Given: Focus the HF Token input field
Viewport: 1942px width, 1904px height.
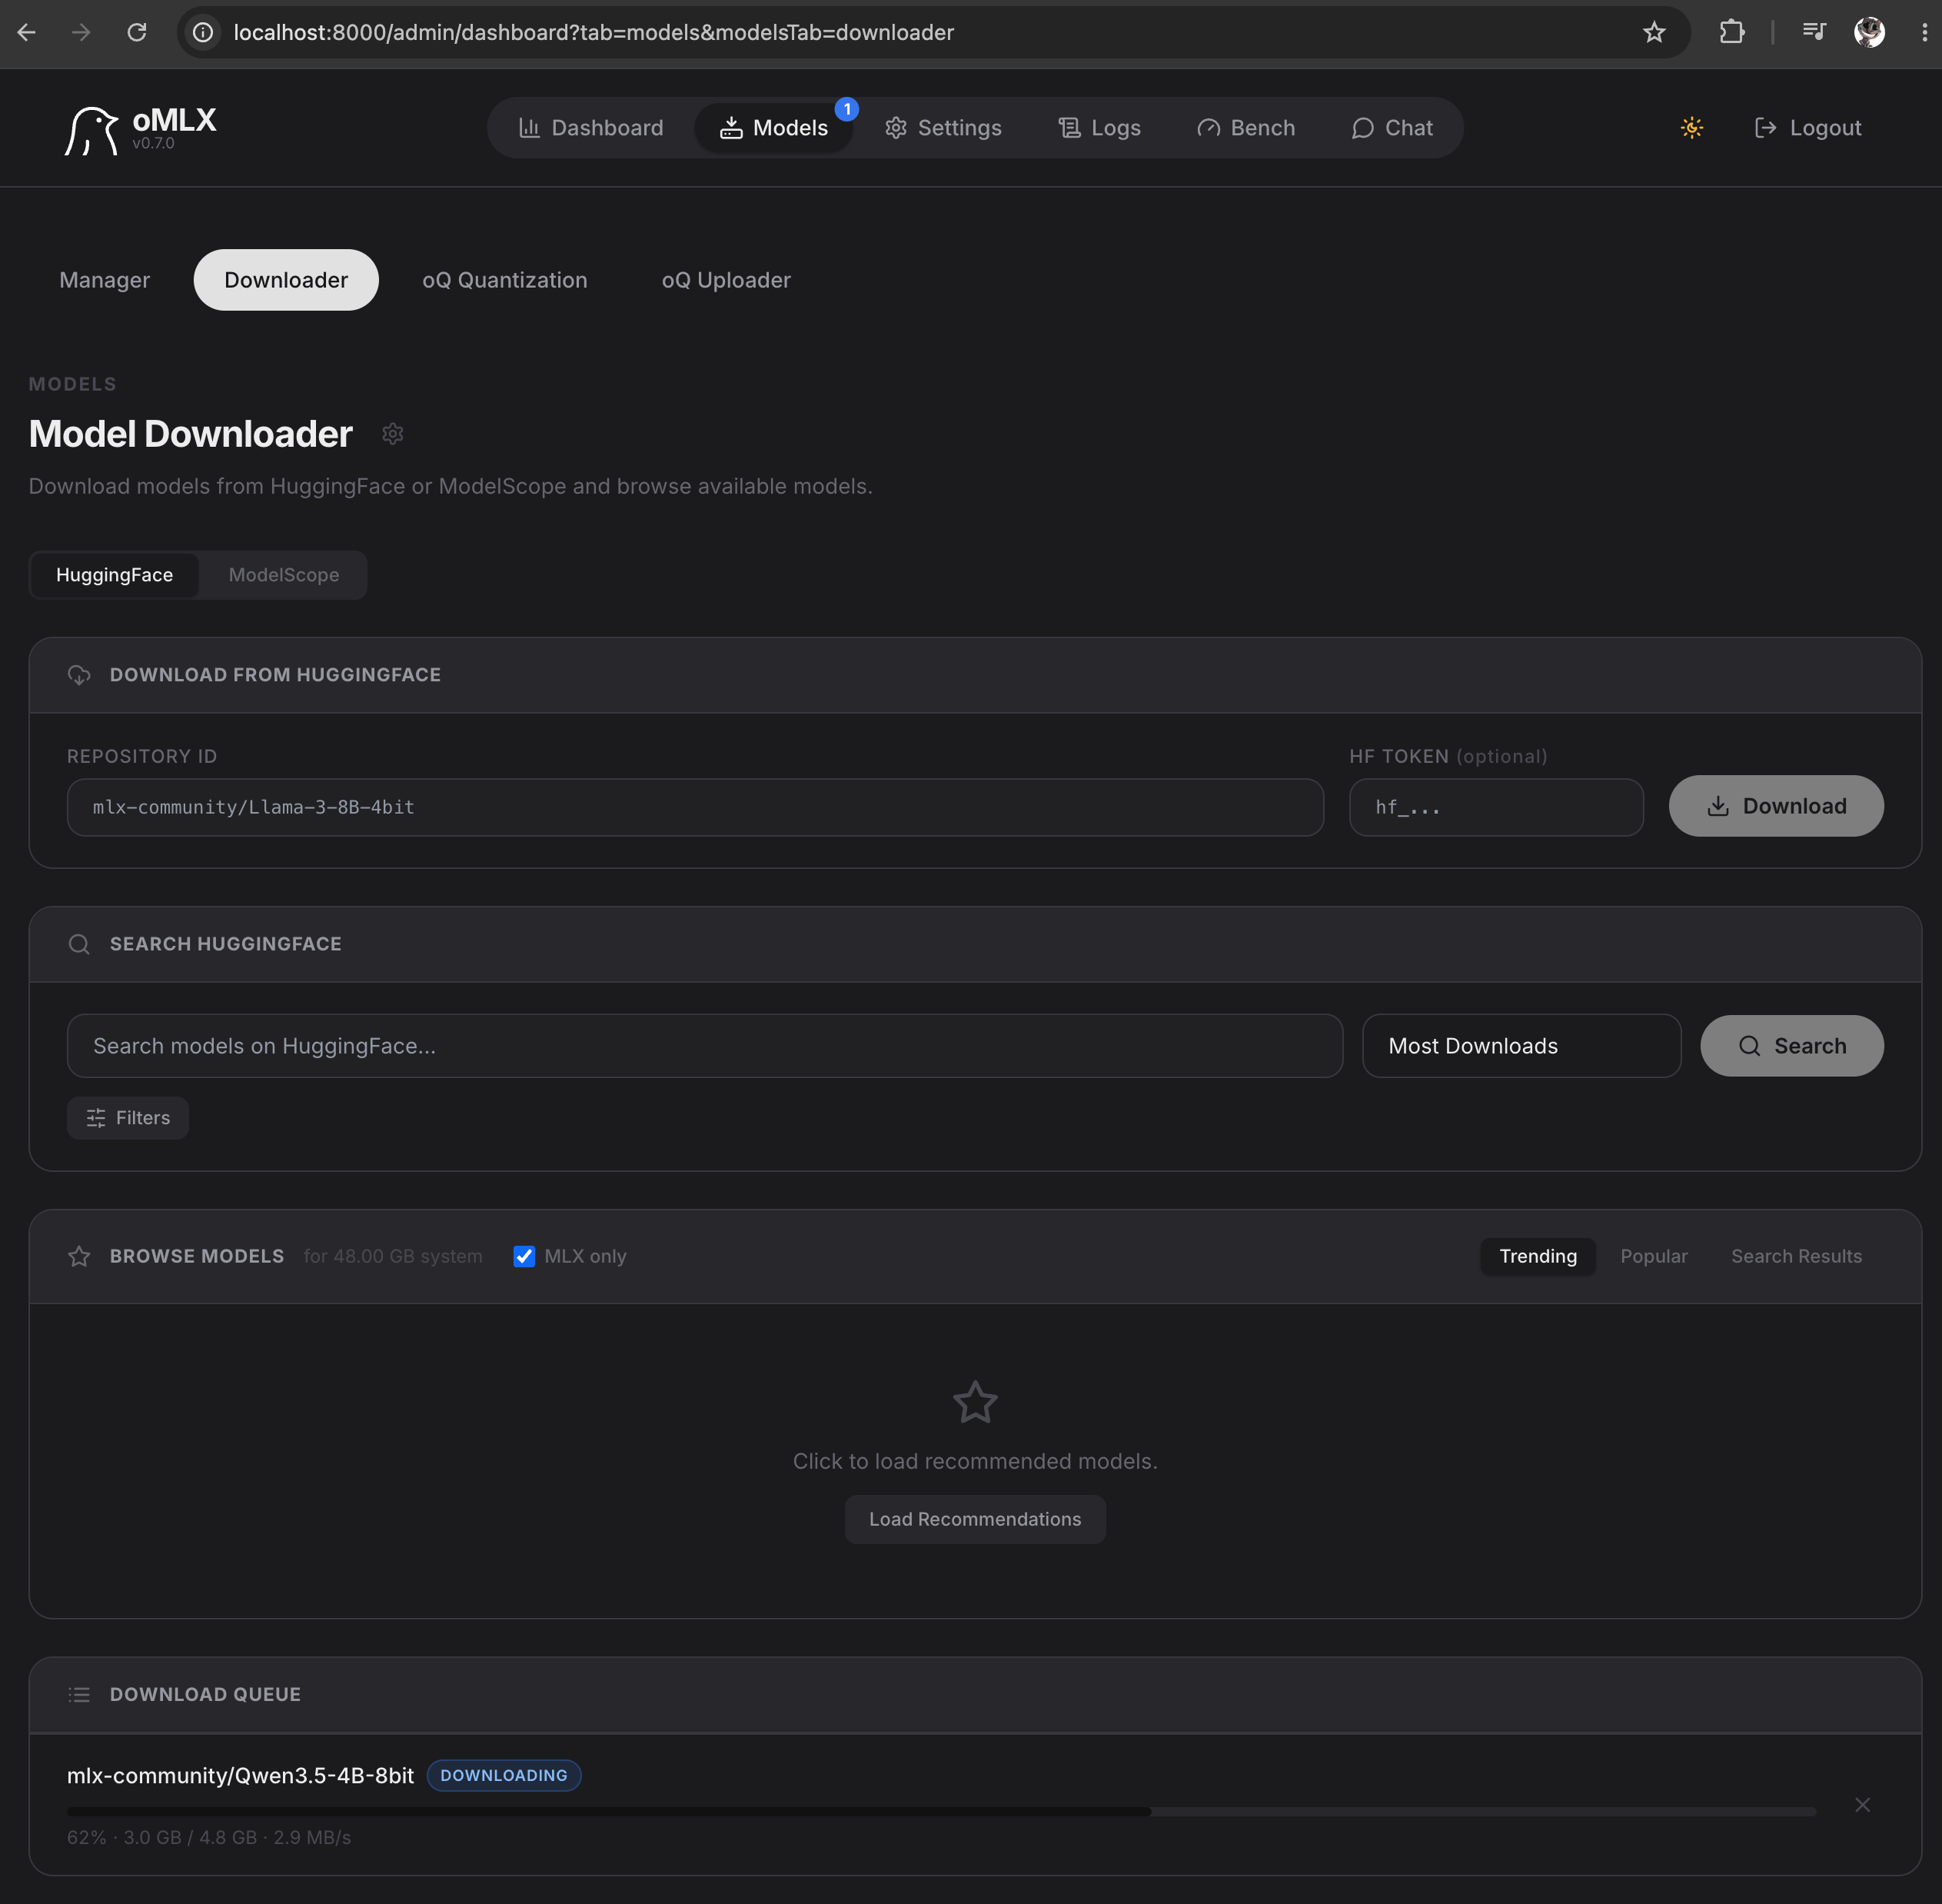Looking at the screenshot, I should (1496, 807).
